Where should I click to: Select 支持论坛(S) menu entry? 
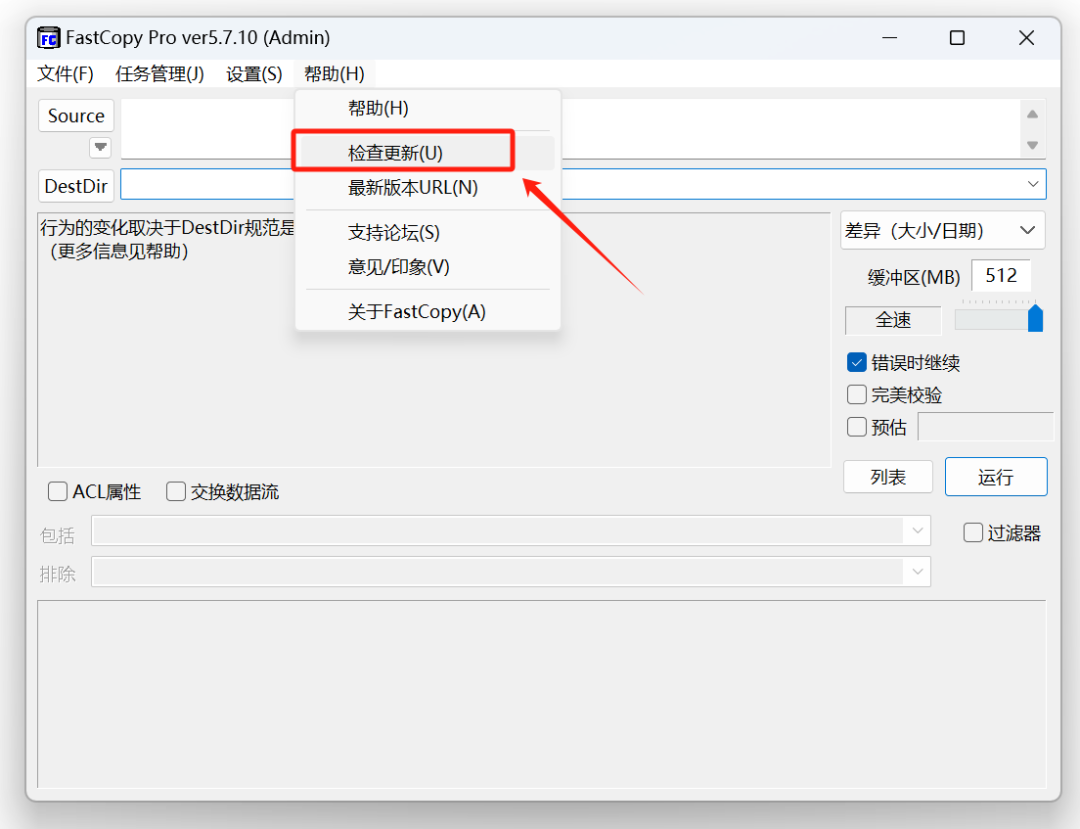tap(428, 233)
